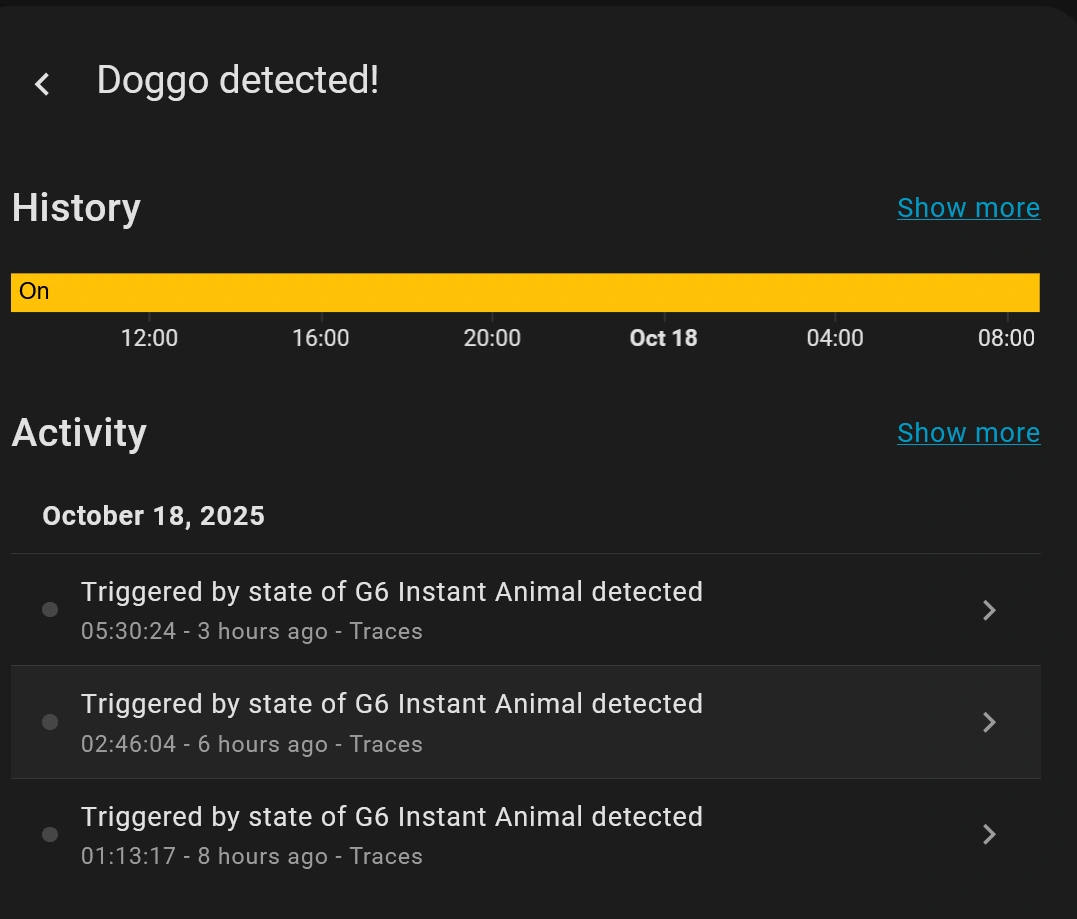Expand the 02:46:04 entry with its chevron
The image size is (1077, 919).
(989, 722)
